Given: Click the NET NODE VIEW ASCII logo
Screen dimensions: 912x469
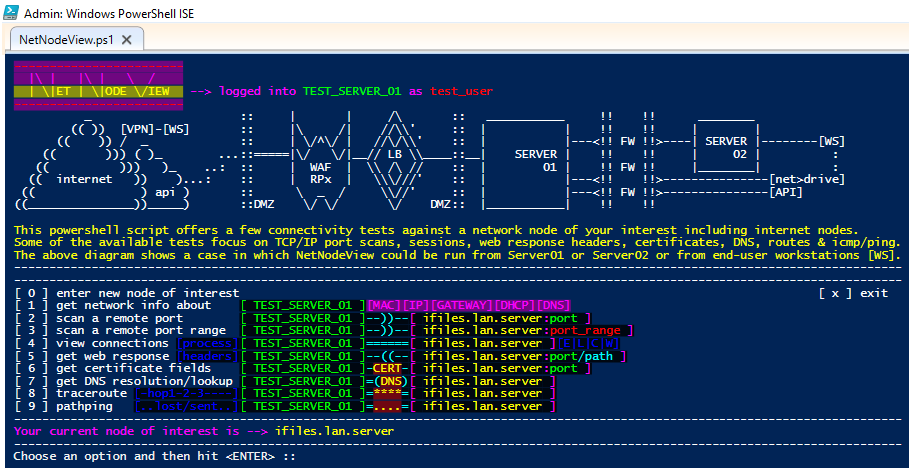Looking at the screenshot, I should tap(98, 86).
